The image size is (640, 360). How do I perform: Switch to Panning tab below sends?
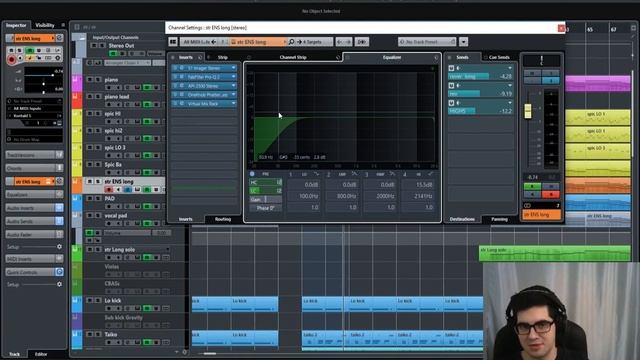[x=499, y=219]
